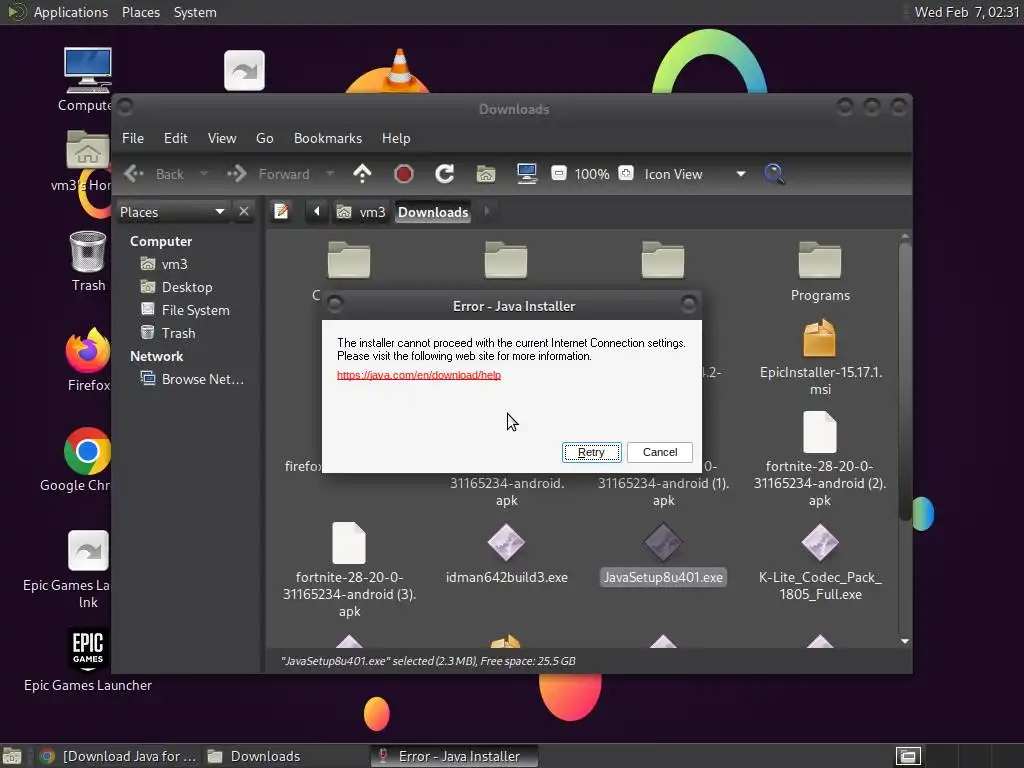Open the Home folder toolbar icon
The image size is (1024, 768).
pyautogui.click(x=485, y=174)
